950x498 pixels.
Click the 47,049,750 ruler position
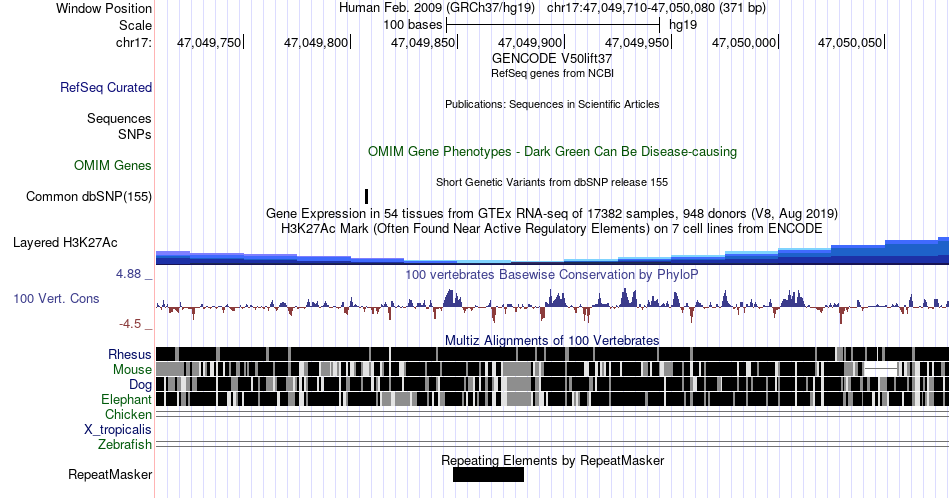pos(209,42)
